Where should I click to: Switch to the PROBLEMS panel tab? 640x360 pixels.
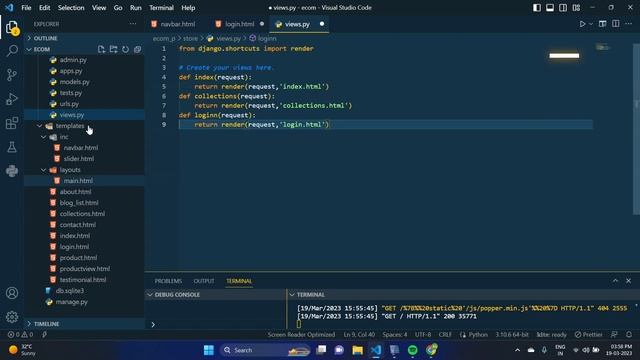point(168,281)
